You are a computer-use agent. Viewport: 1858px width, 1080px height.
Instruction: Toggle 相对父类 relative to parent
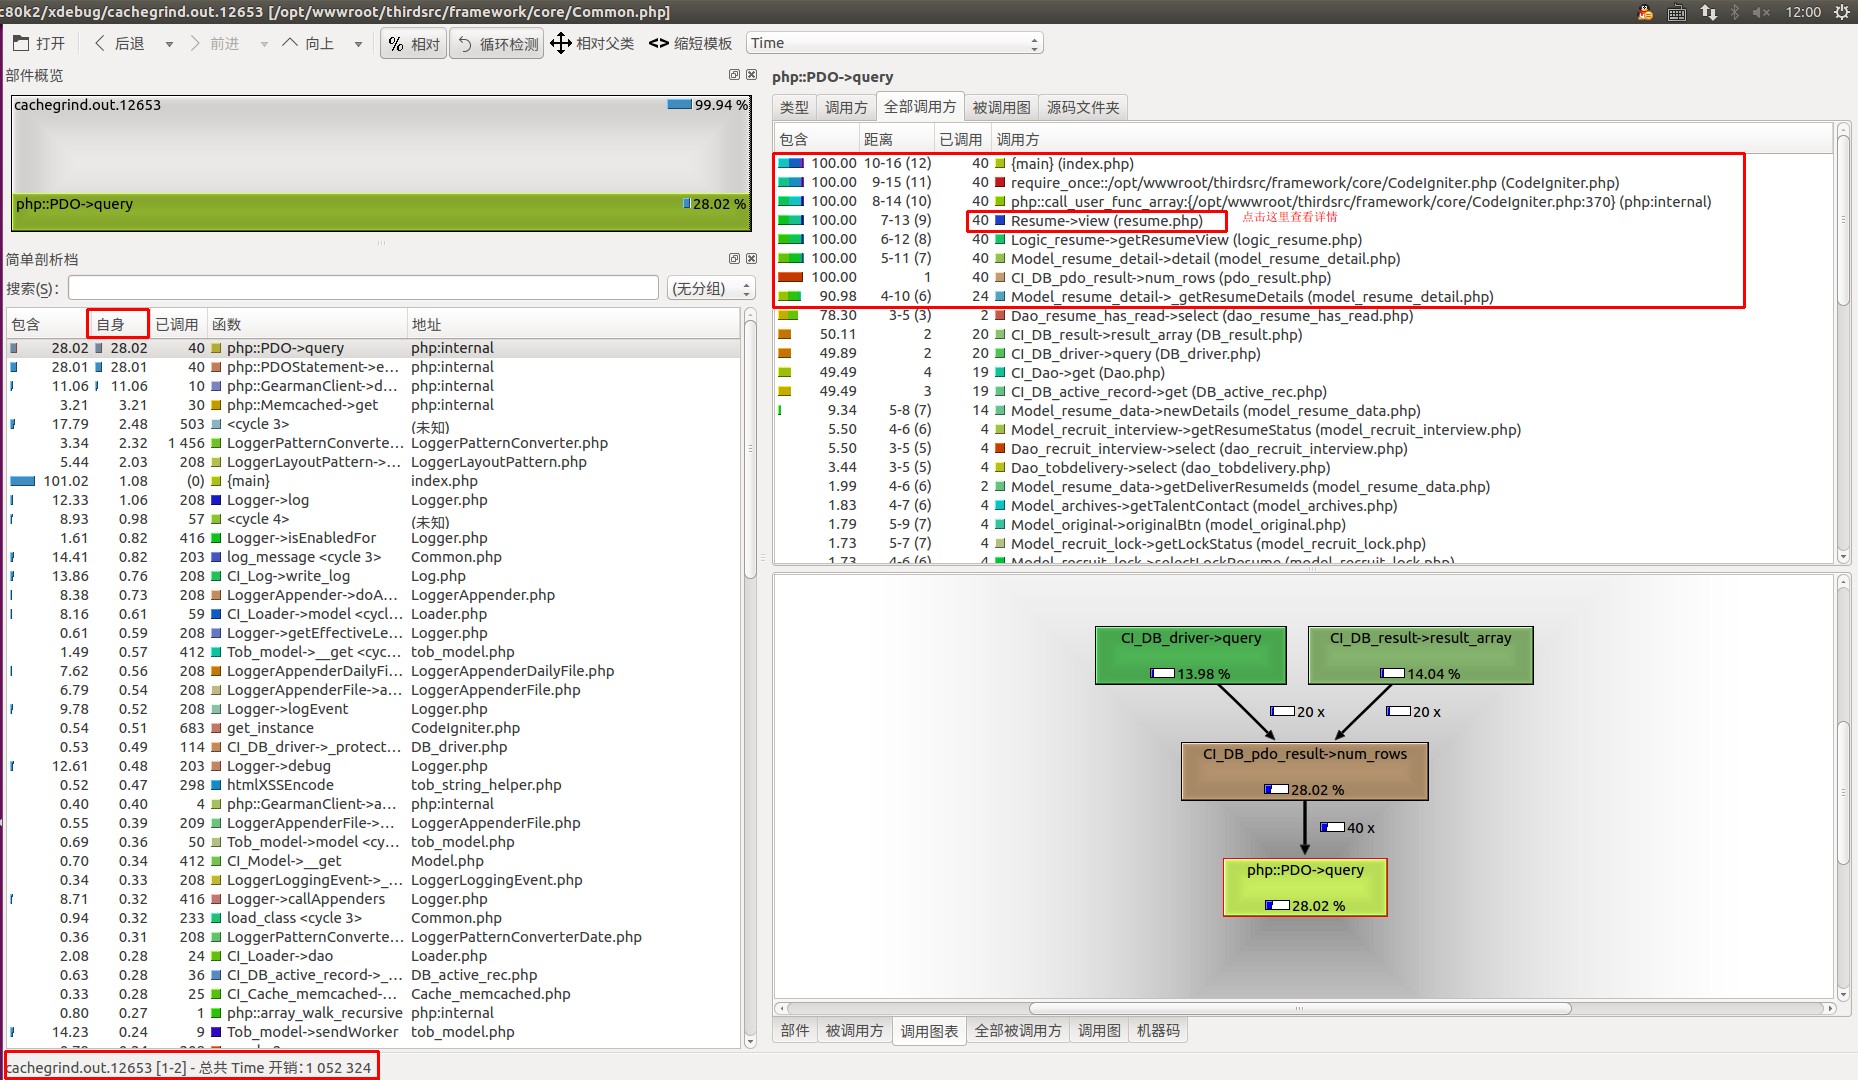592,43
